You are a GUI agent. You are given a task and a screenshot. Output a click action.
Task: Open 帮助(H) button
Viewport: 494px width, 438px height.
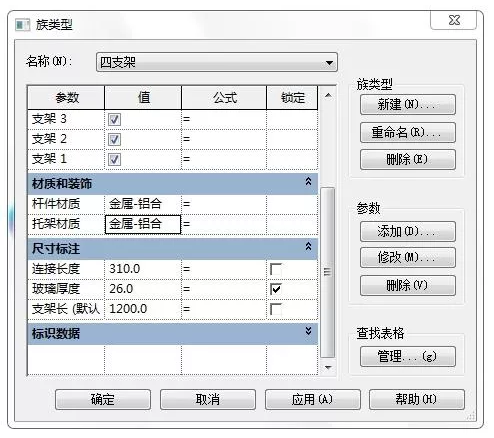click(x=417, y=399)
